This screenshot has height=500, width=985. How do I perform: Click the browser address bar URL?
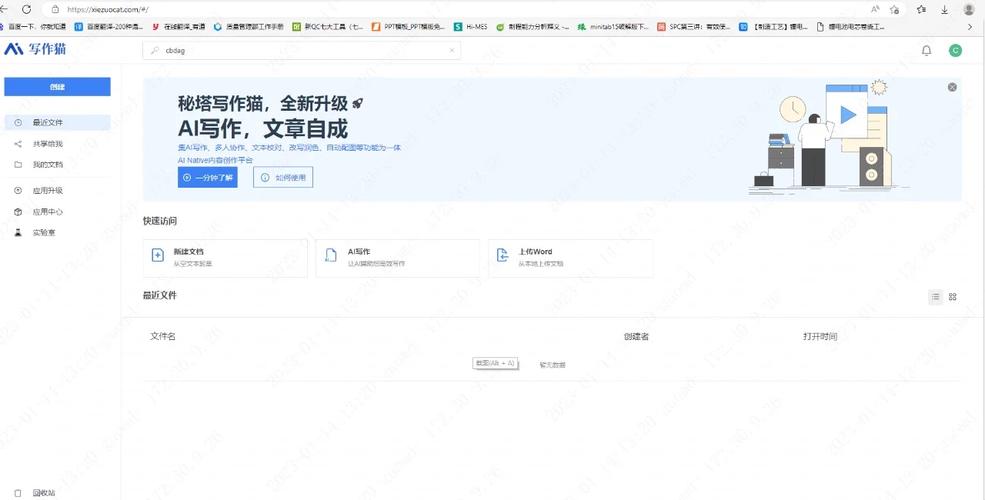[x=107, y=9]
